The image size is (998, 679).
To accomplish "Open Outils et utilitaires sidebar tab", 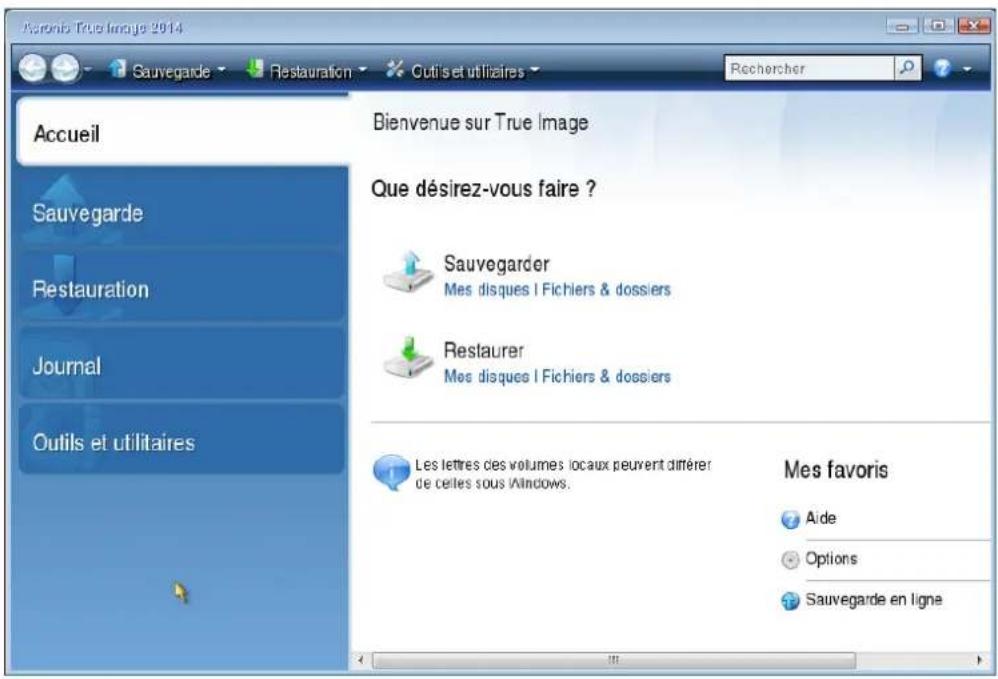I will click(183, 440).
